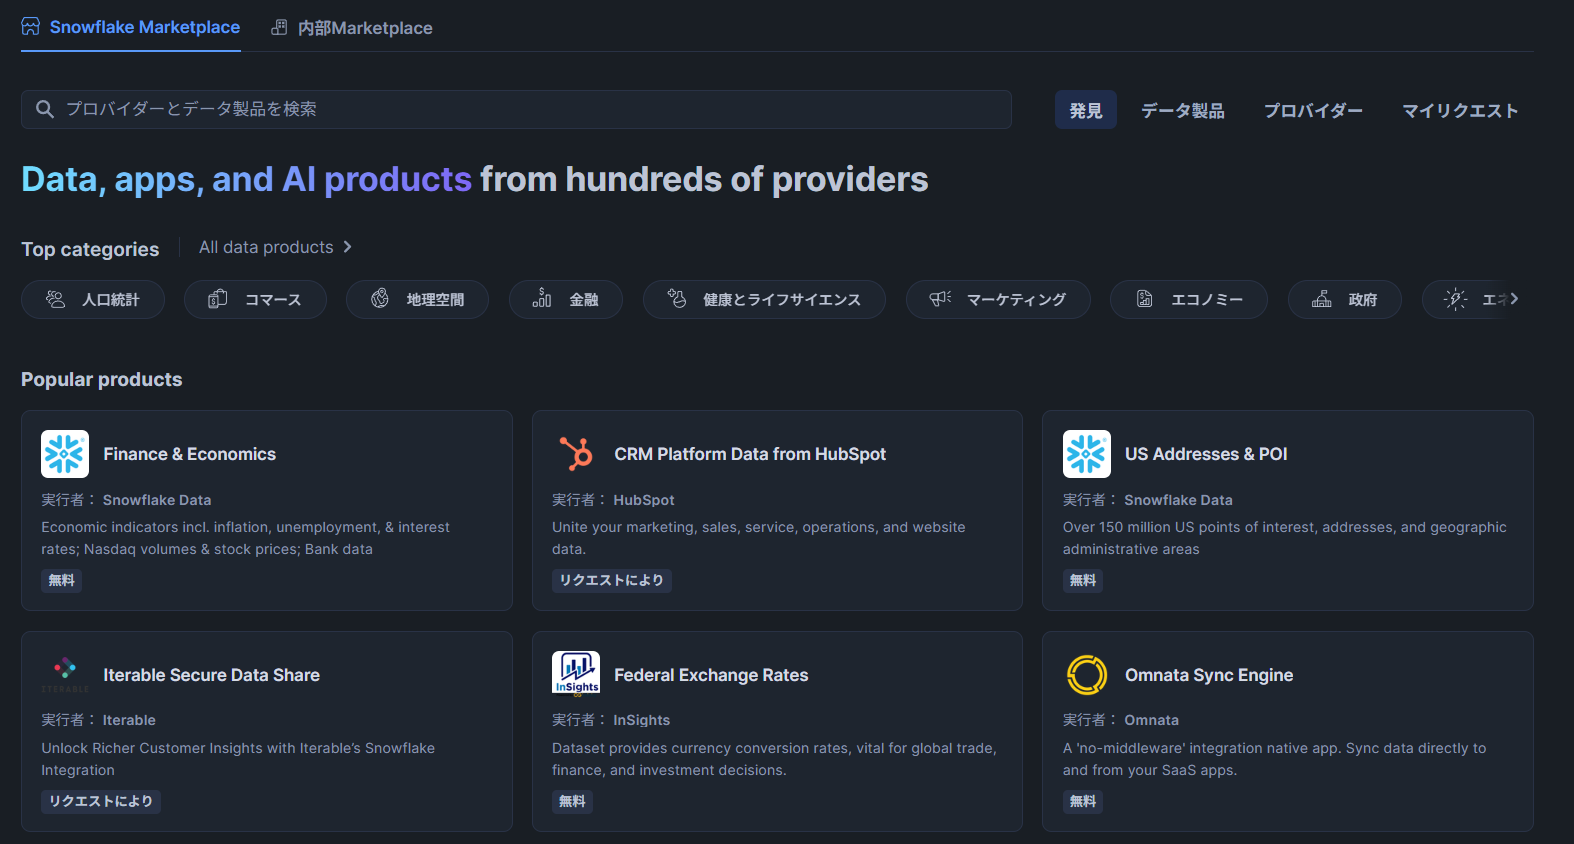The height and width of the screenshot is (844, 1574).
Task: Click the Dataset provides currency conversion description
Action: pos(774,759)
